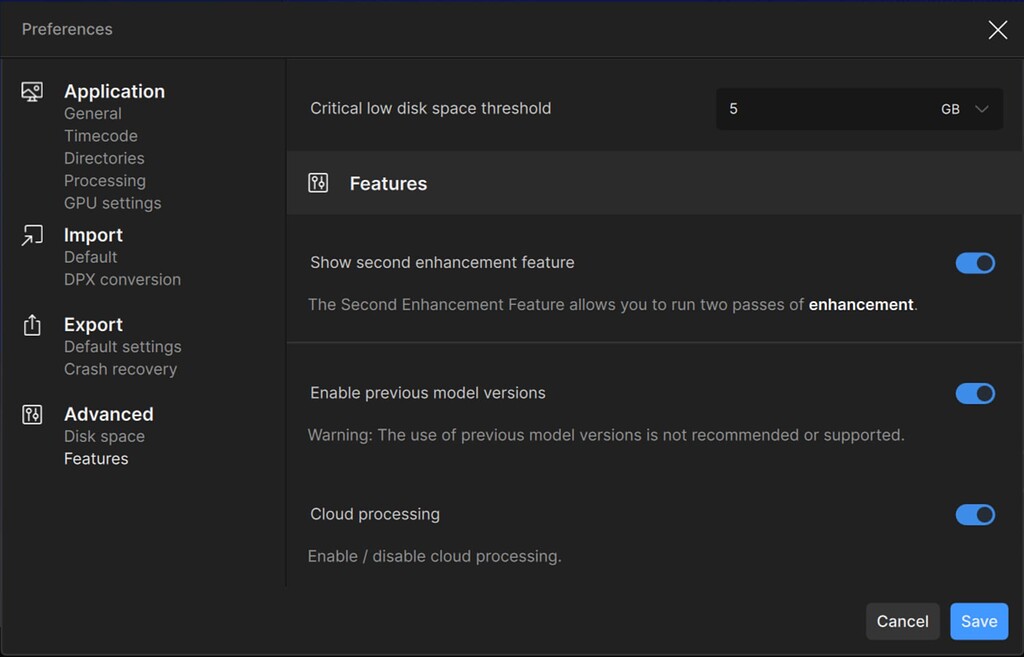Close the Preferences dialog with X
This screenshot has height=657, width=1024.
click(x=997, y=30)
